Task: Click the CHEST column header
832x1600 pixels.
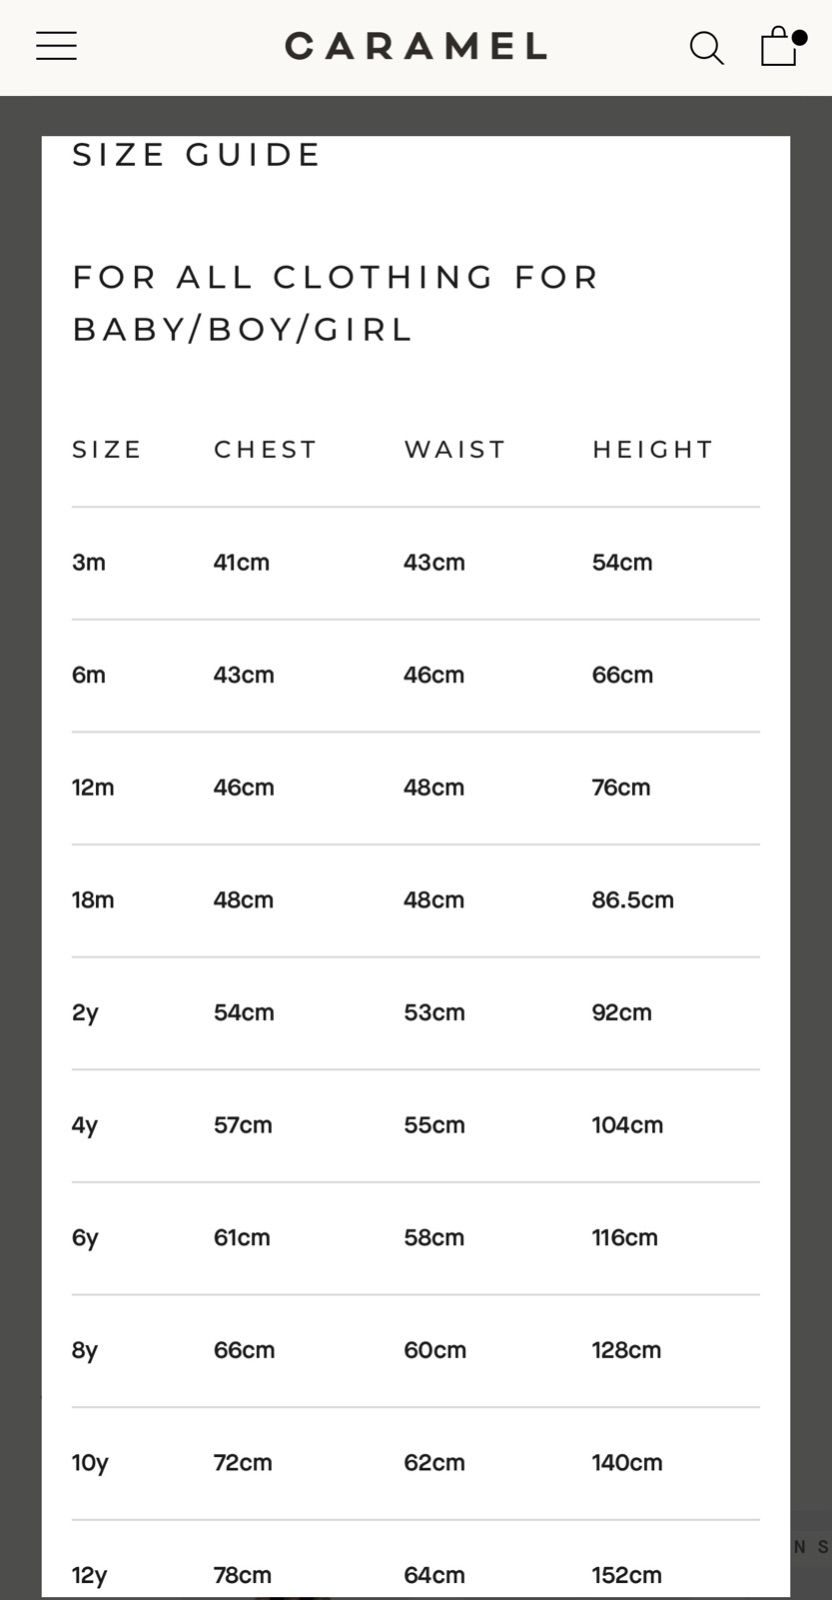Action: (265, 450)
